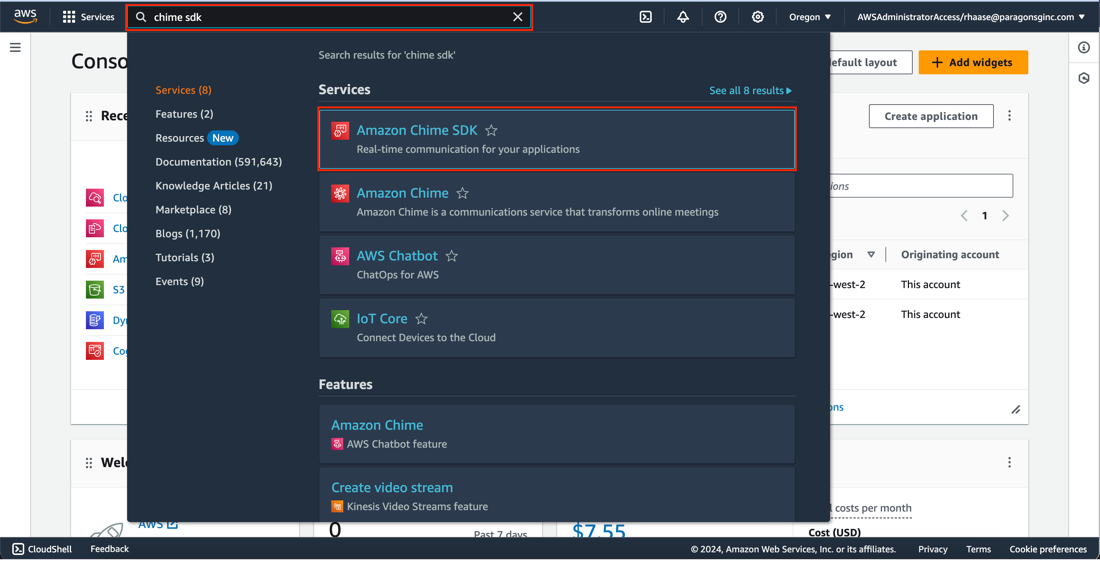
Task: Open CloudShell in the footer bar
Action: pyautogui.click(x=42, y=549)
